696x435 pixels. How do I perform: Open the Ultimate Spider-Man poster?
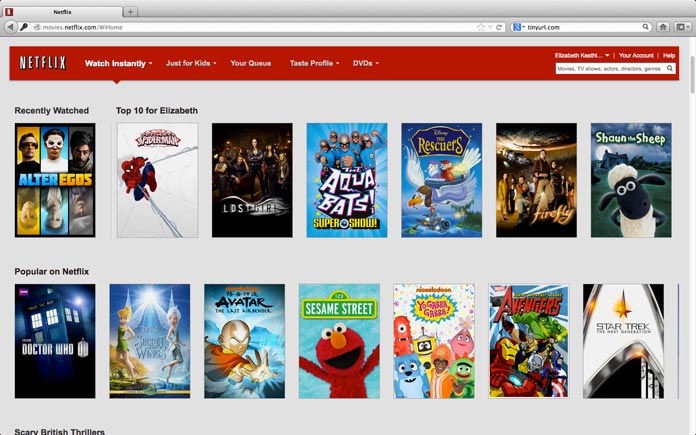coord(158,180)
